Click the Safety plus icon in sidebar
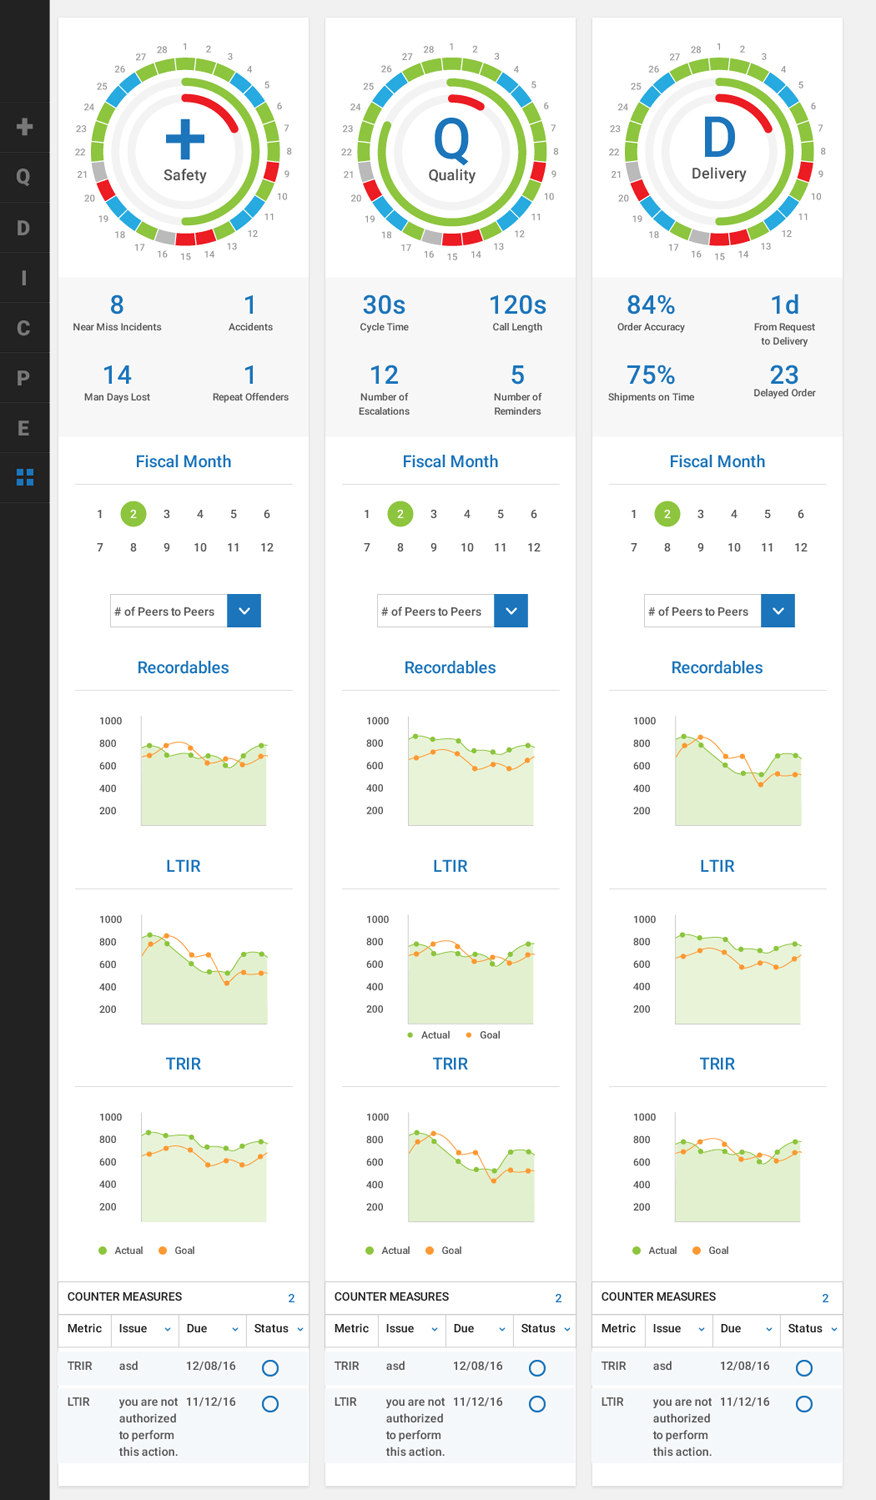Image resolution: width=876 pixels, height=1500 pixels. [24, 127]
